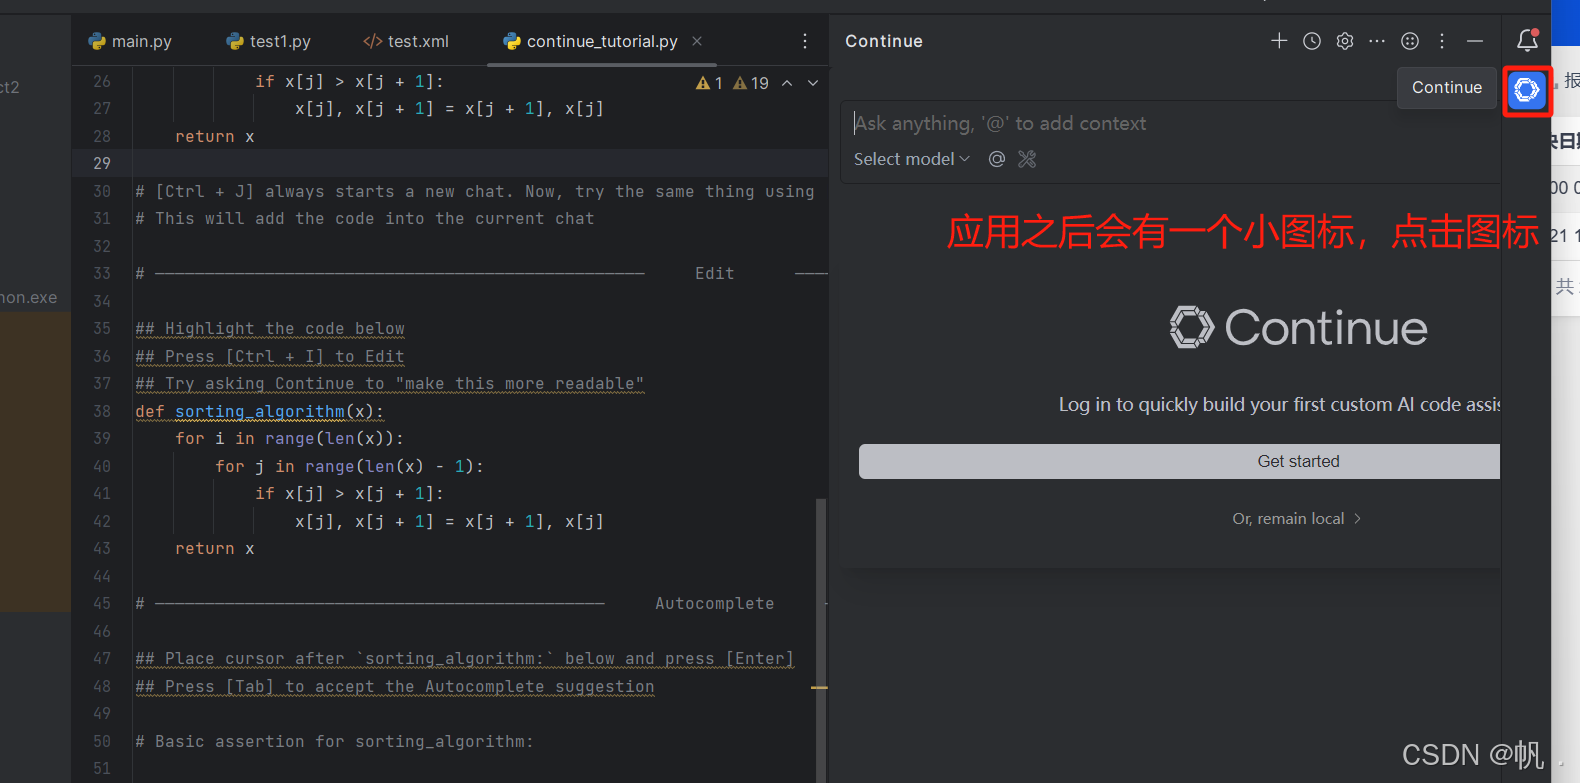The width and height of the screenshot is (1580, 783).
Task: Start a new chat with plus icon
Action: (1279, 41)
